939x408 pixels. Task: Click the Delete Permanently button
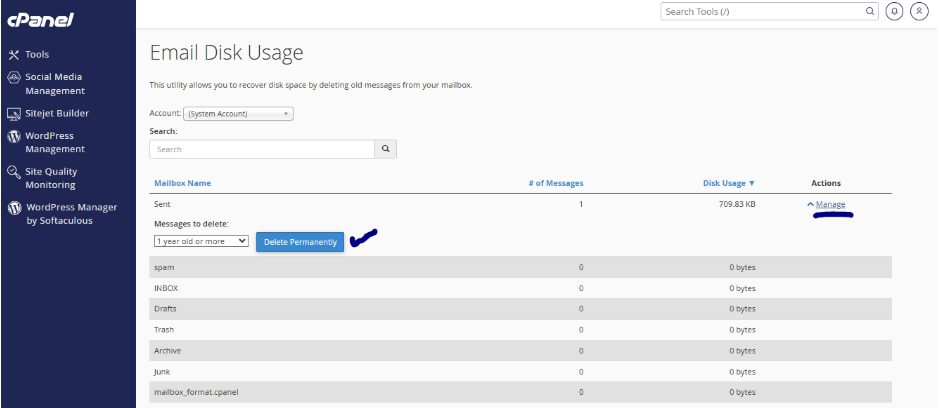point(300,242)
